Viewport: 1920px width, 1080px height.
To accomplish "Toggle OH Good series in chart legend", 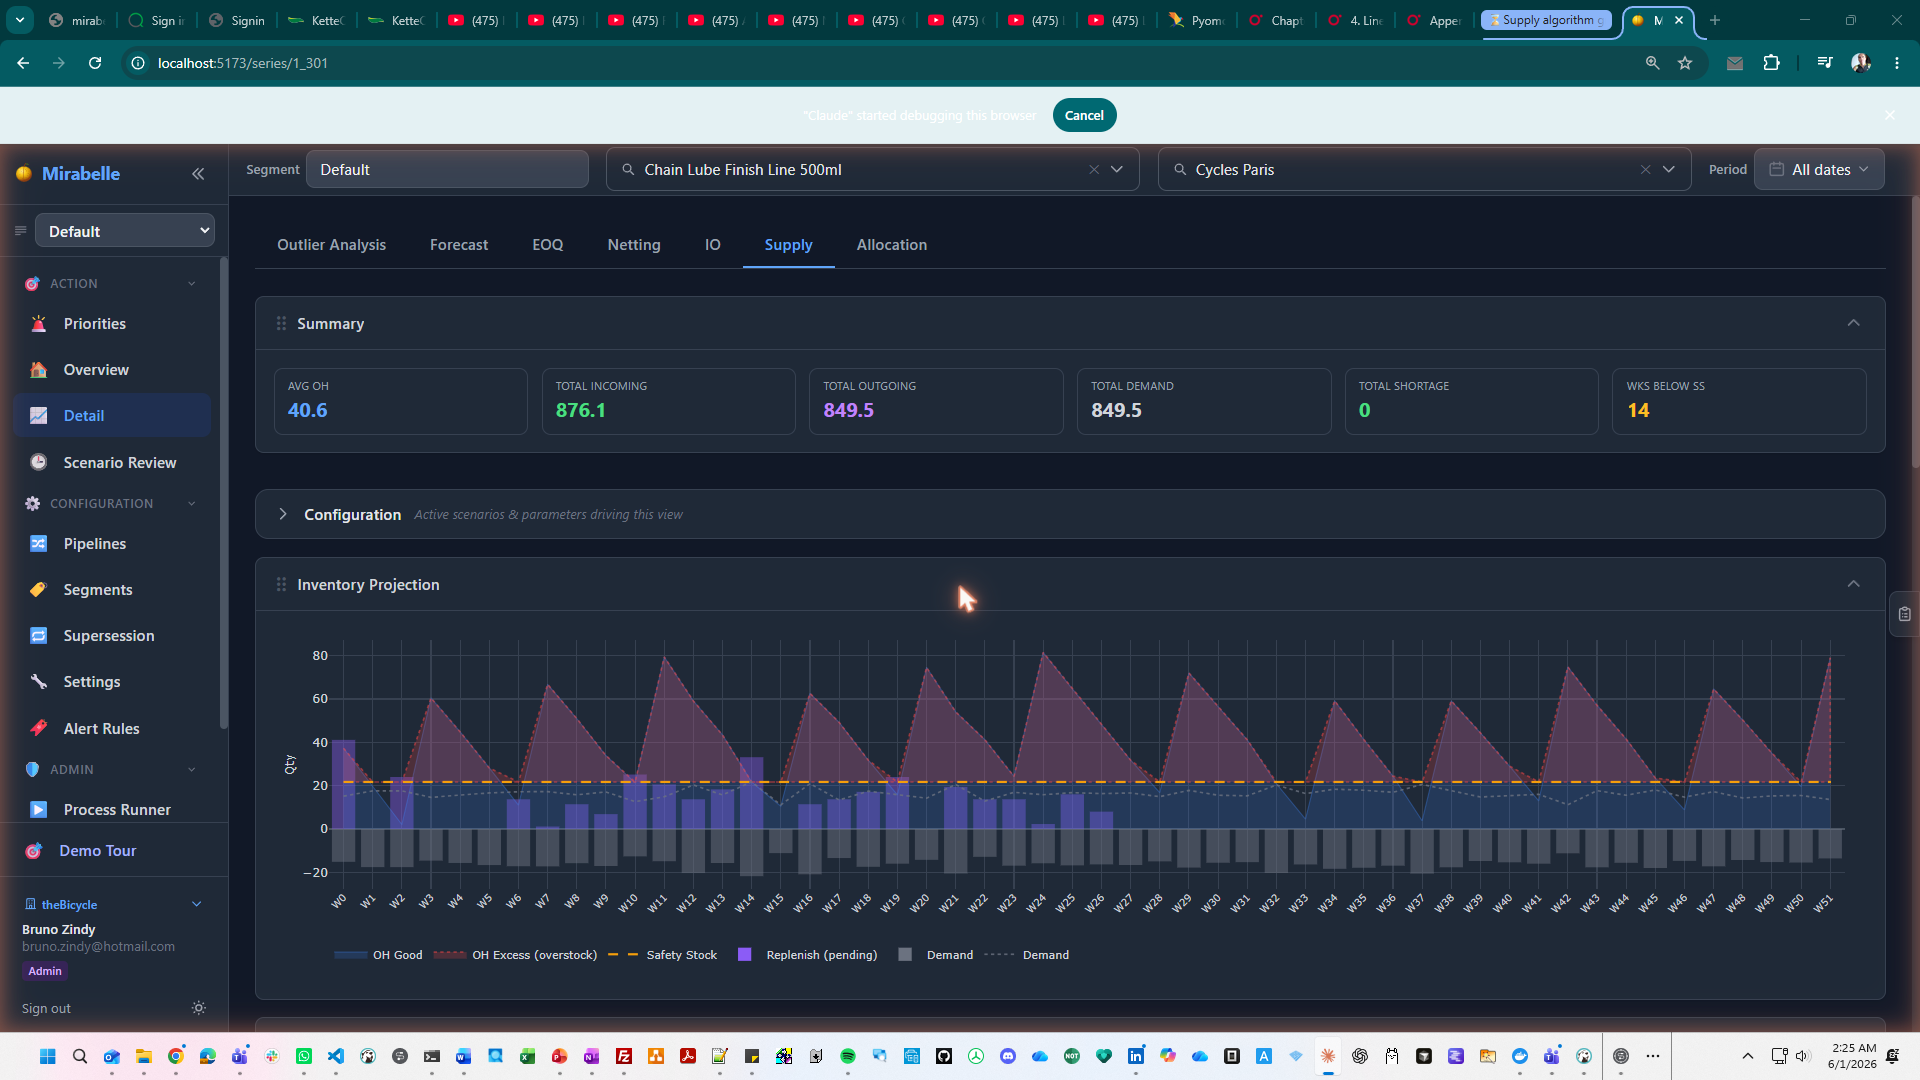I will (x=379, y=955).
